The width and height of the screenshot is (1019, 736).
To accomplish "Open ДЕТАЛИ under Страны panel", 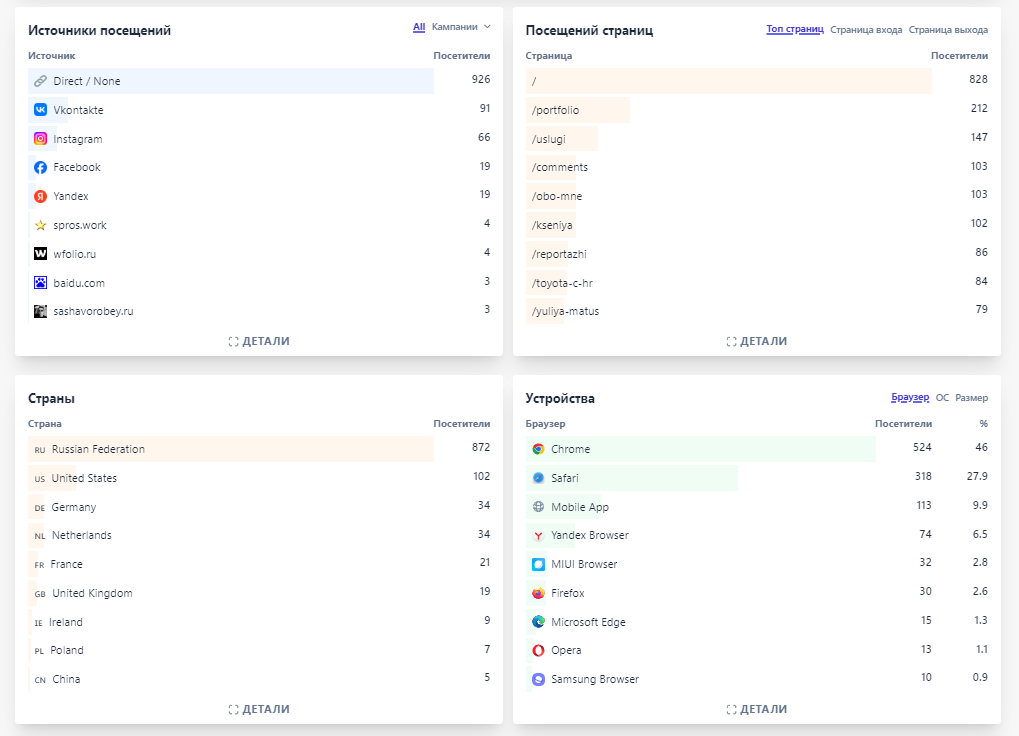I will [259, 709].
